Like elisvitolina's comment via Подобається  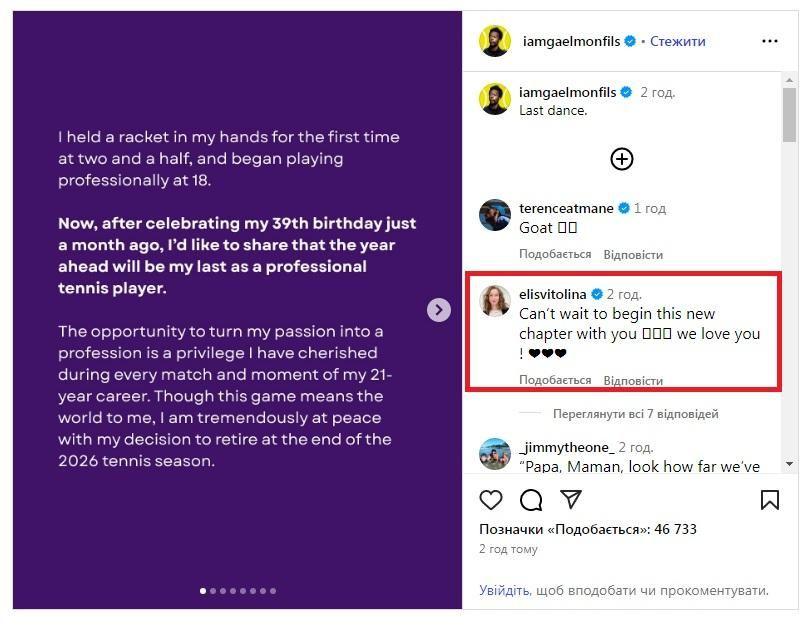[555, 380]
